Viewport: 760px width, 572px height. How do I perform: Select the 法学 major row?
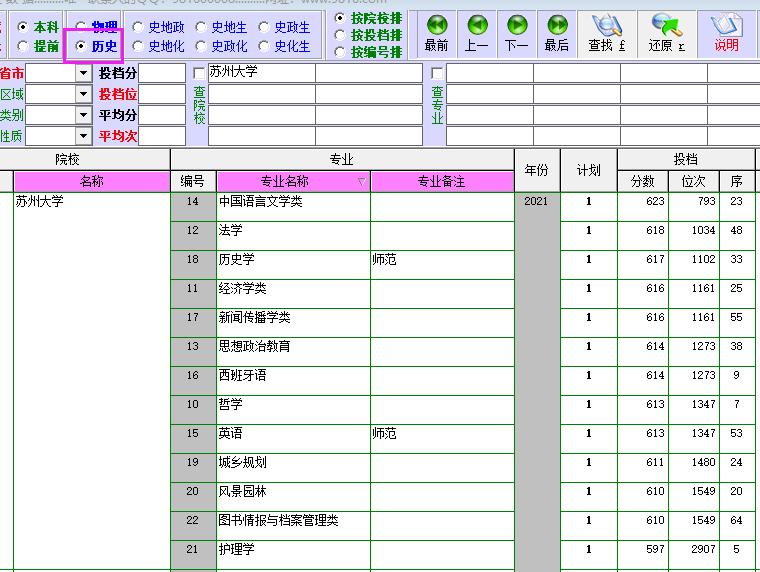(293, 236)
